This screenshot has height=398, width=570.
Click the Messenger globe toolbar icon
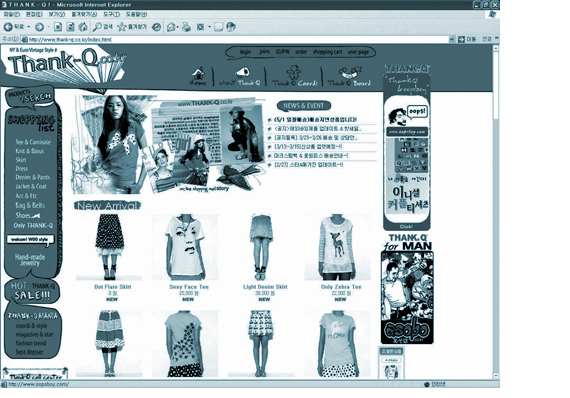[231, 27]
